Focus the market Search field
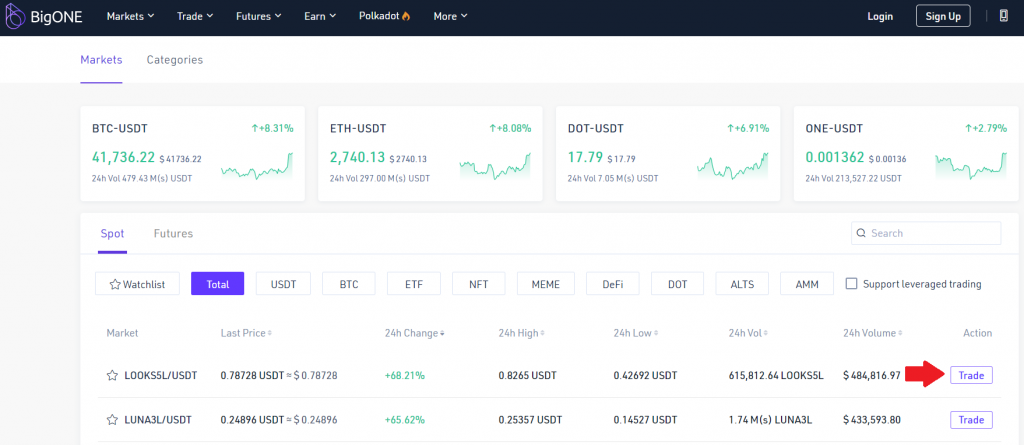1024x445 pixels. pyautogui.click(x=926, y=233)
